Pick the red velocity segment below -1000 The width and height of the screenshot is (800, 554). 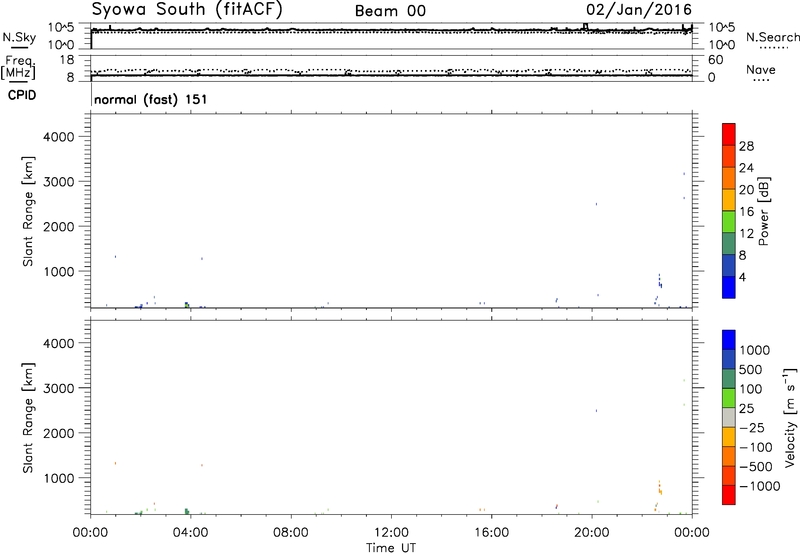point(729,495)
